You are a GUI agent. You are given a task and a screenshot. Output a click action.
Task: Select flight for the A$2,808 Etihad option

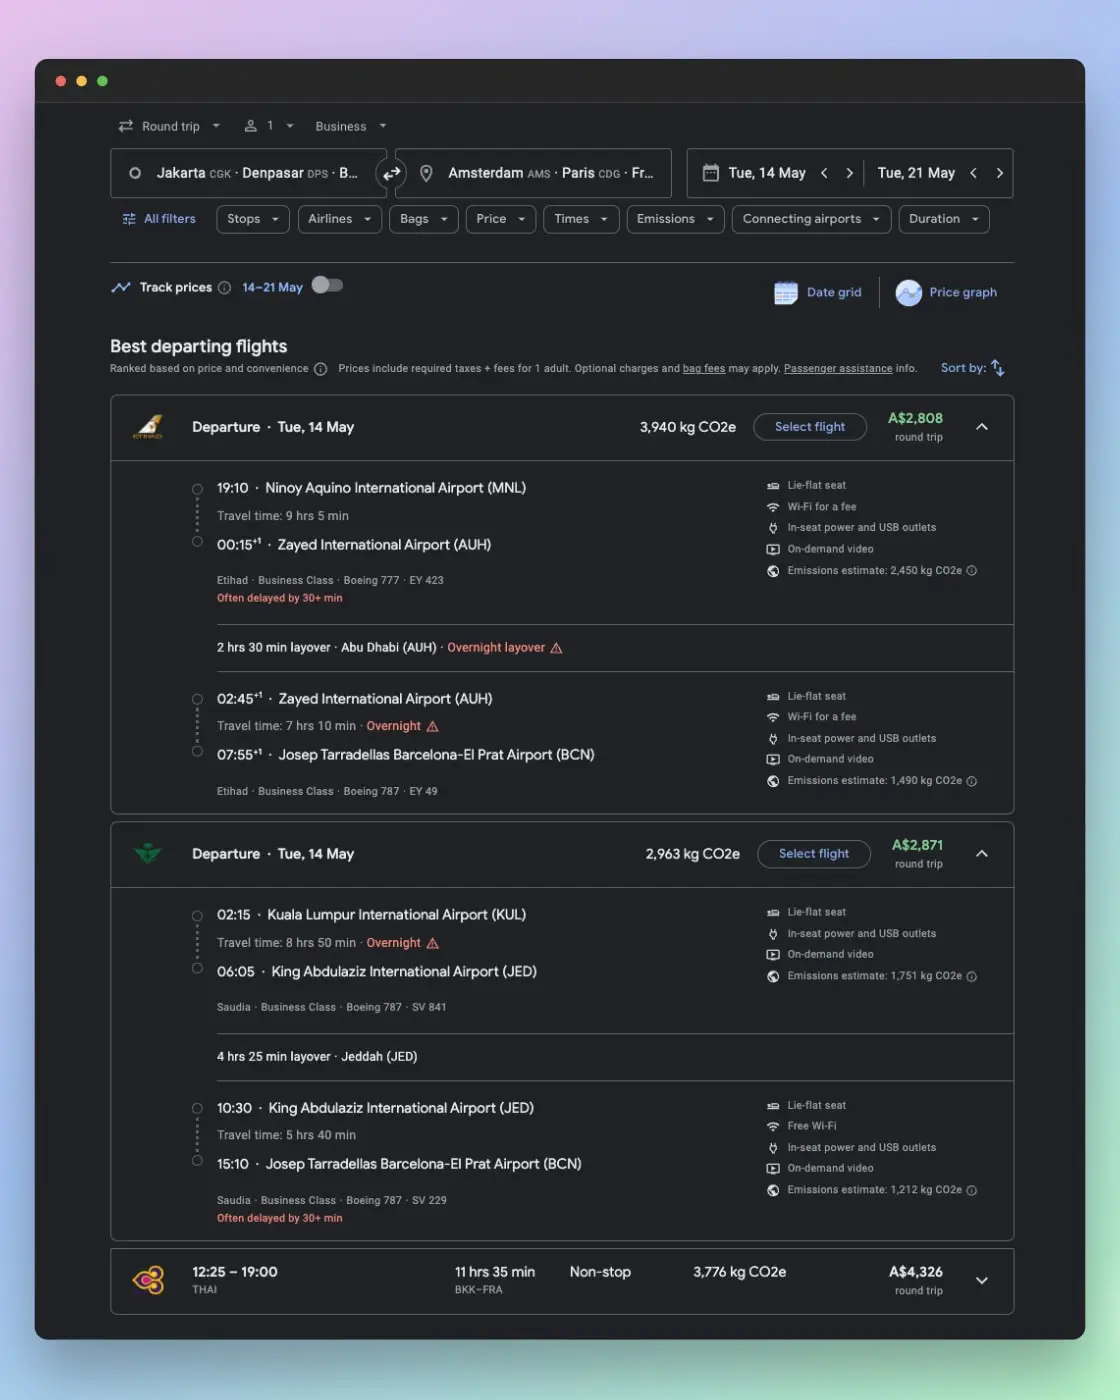[810, 427]
